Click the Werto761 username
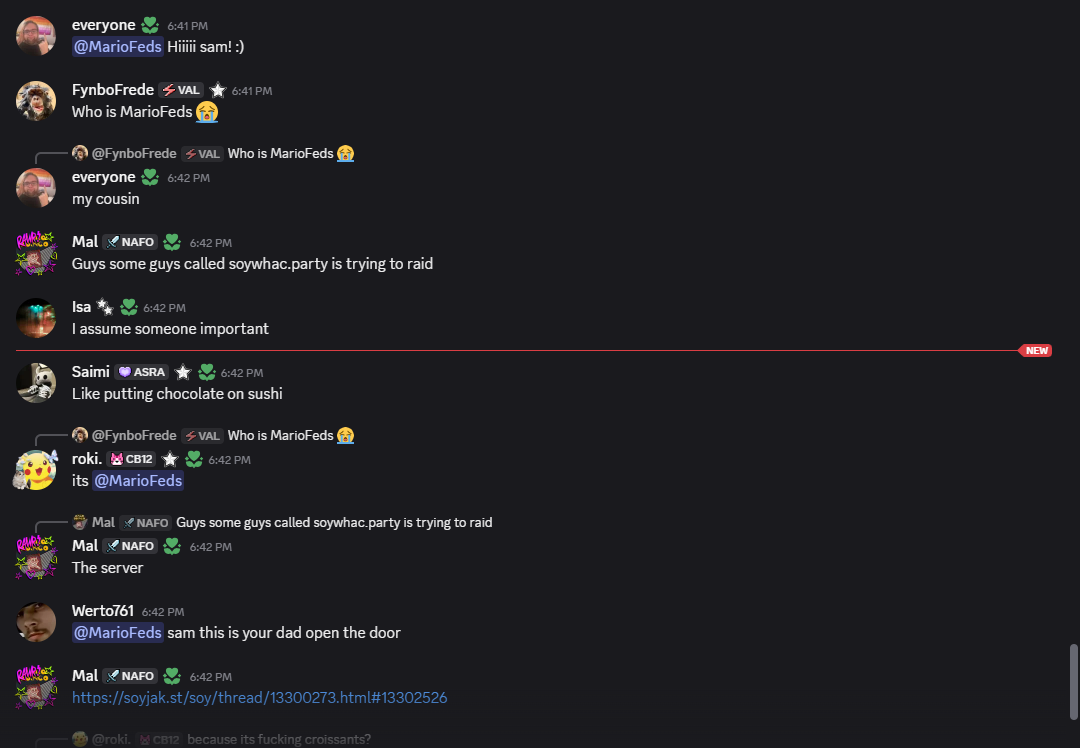This screenshot has width=1080, height=748. pos(102,611)
